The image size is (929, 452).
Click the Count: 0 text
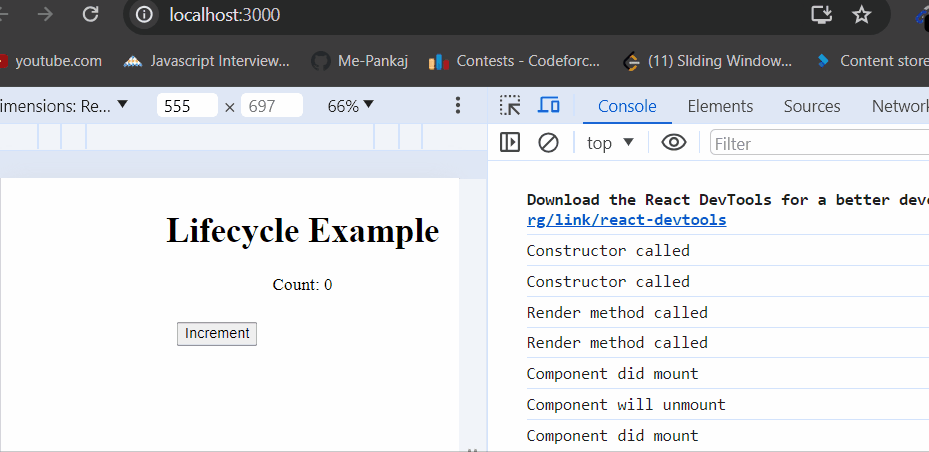click(302, 285)
